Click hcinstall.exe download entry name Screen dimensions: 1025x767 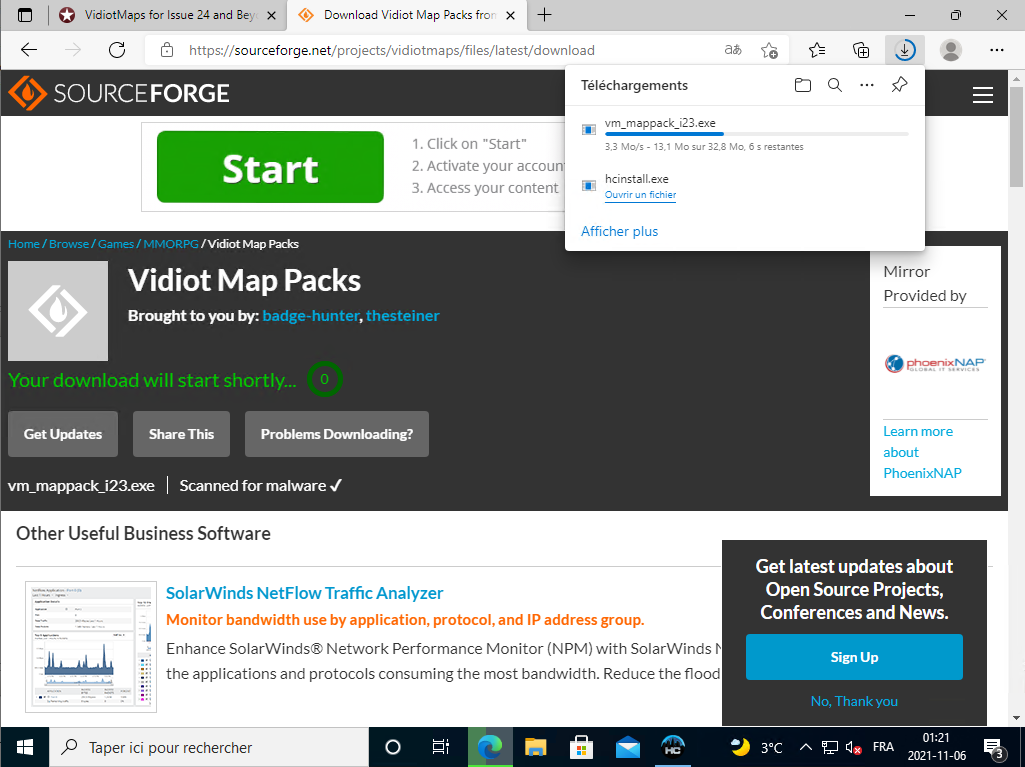coord(637,179)
